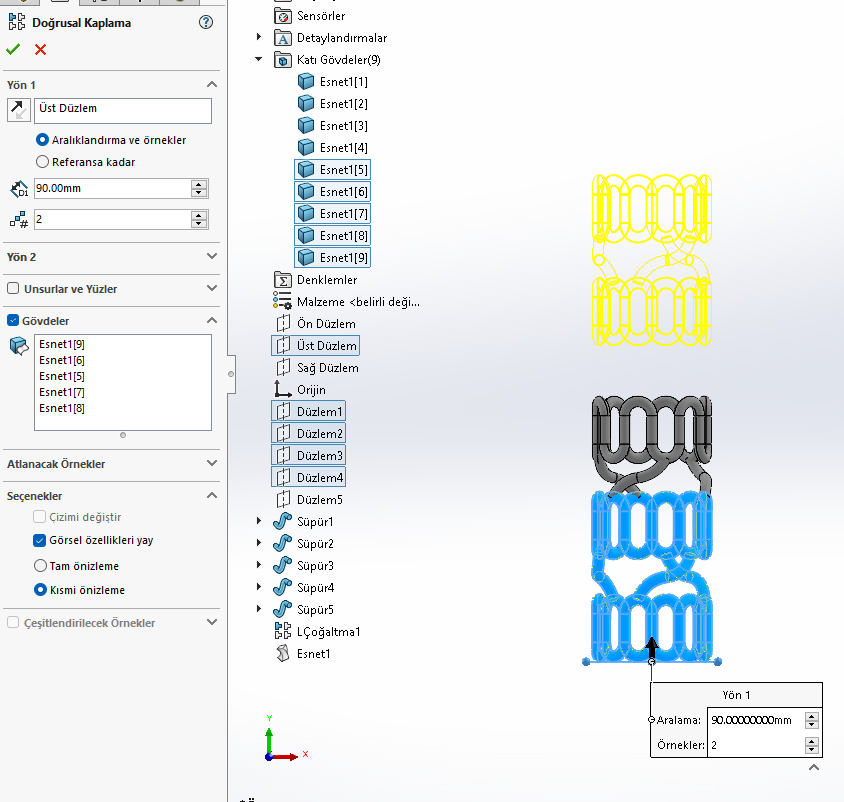Click the Üst Düzlem direction input field
Viewport: 844px width, 802px height.
pos(123,110)
